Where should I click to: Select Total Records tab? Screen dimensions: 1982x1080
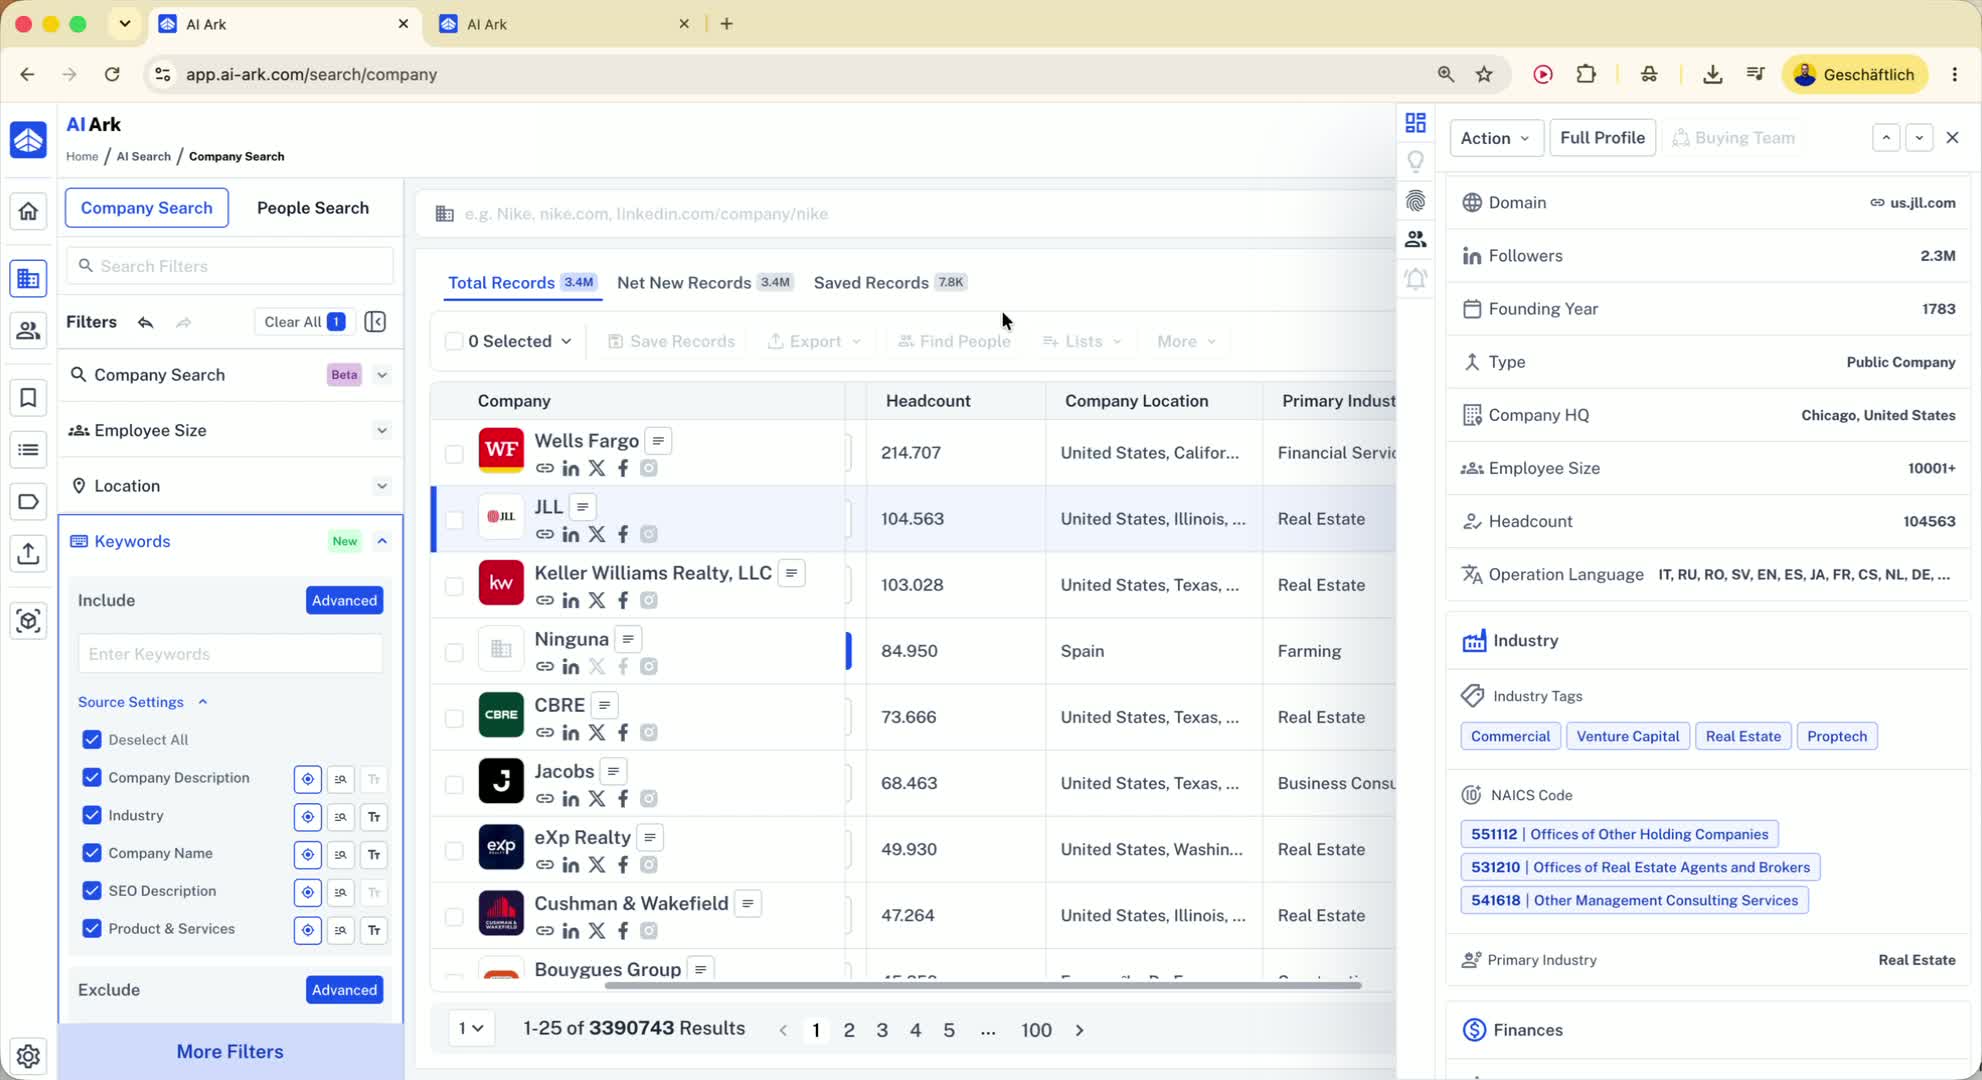pos(522,283)
